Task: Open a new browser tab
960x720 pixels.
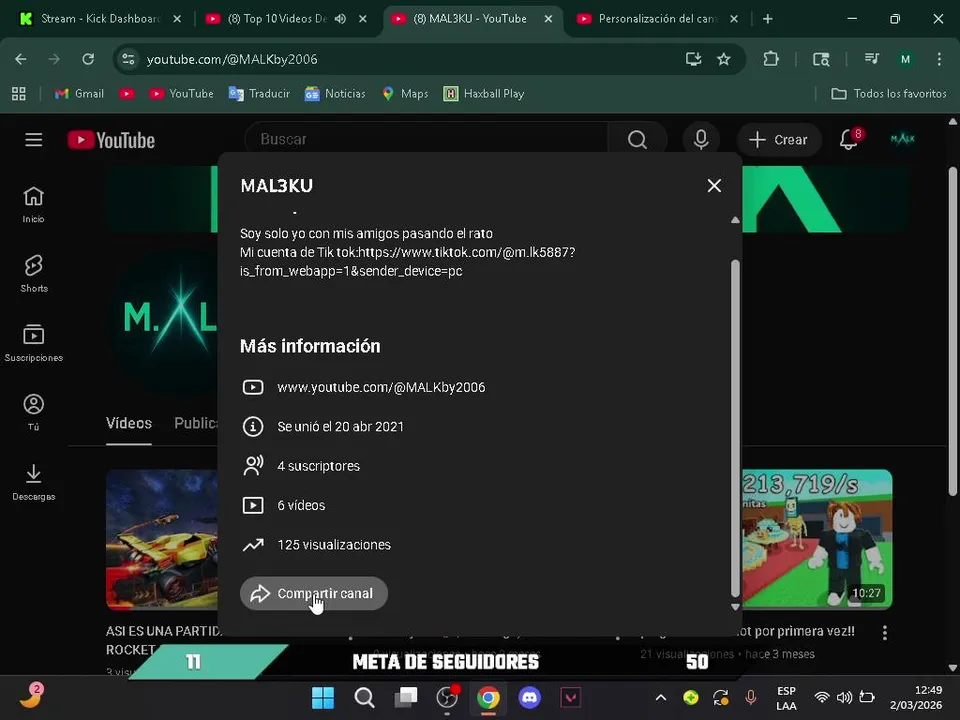Action: pyautogui.click(x=768, y=19)
